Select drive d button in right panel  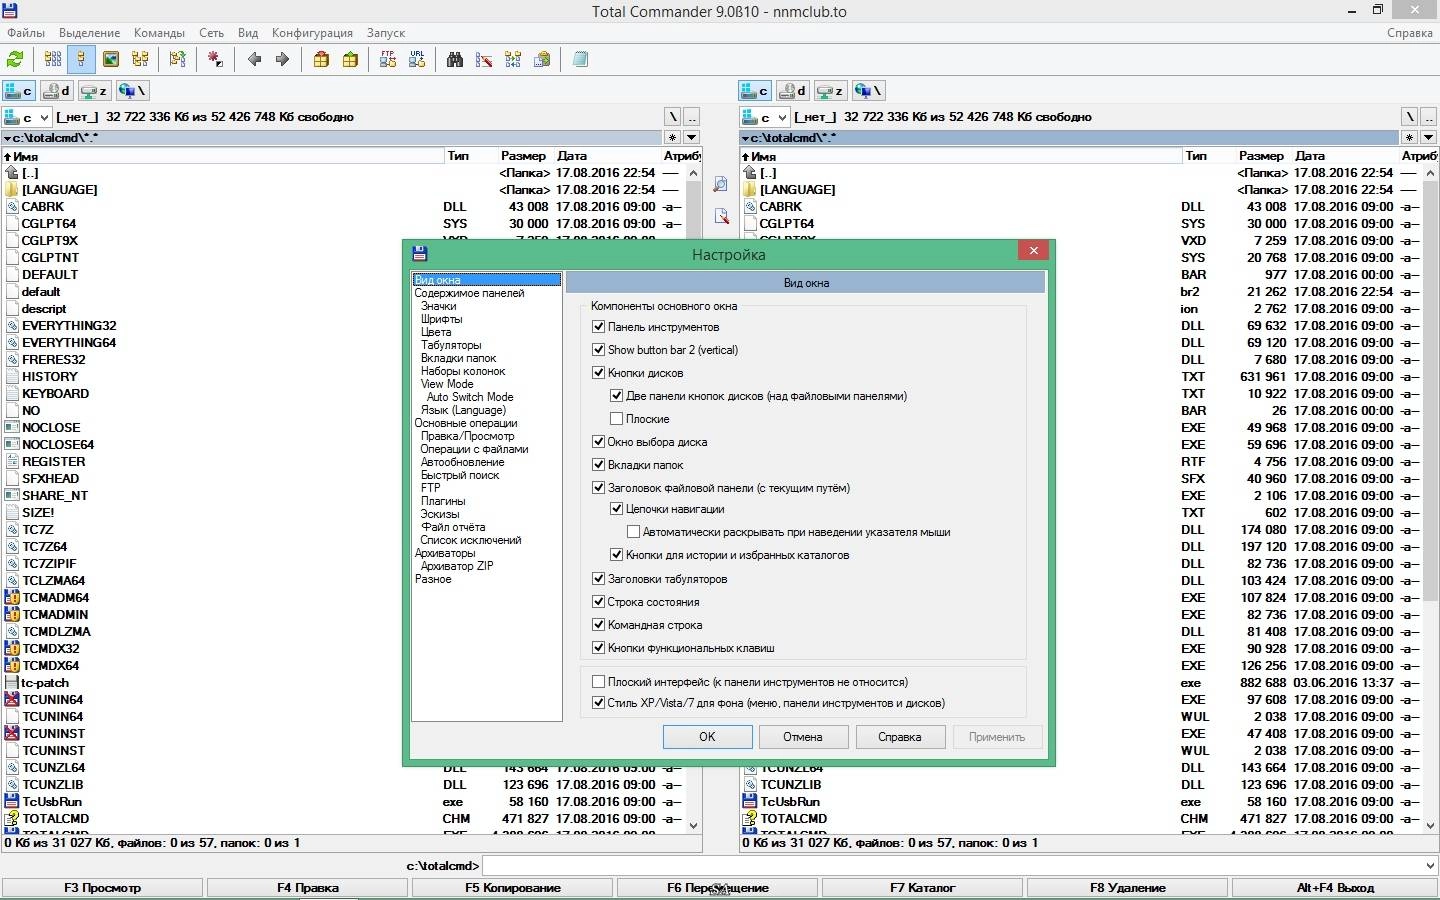[x=794, y=91]
